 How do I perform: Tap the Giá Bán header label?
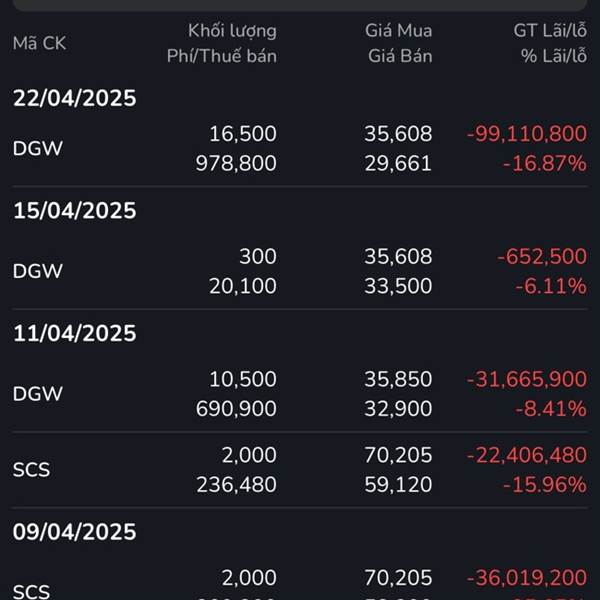pos(399,56)
